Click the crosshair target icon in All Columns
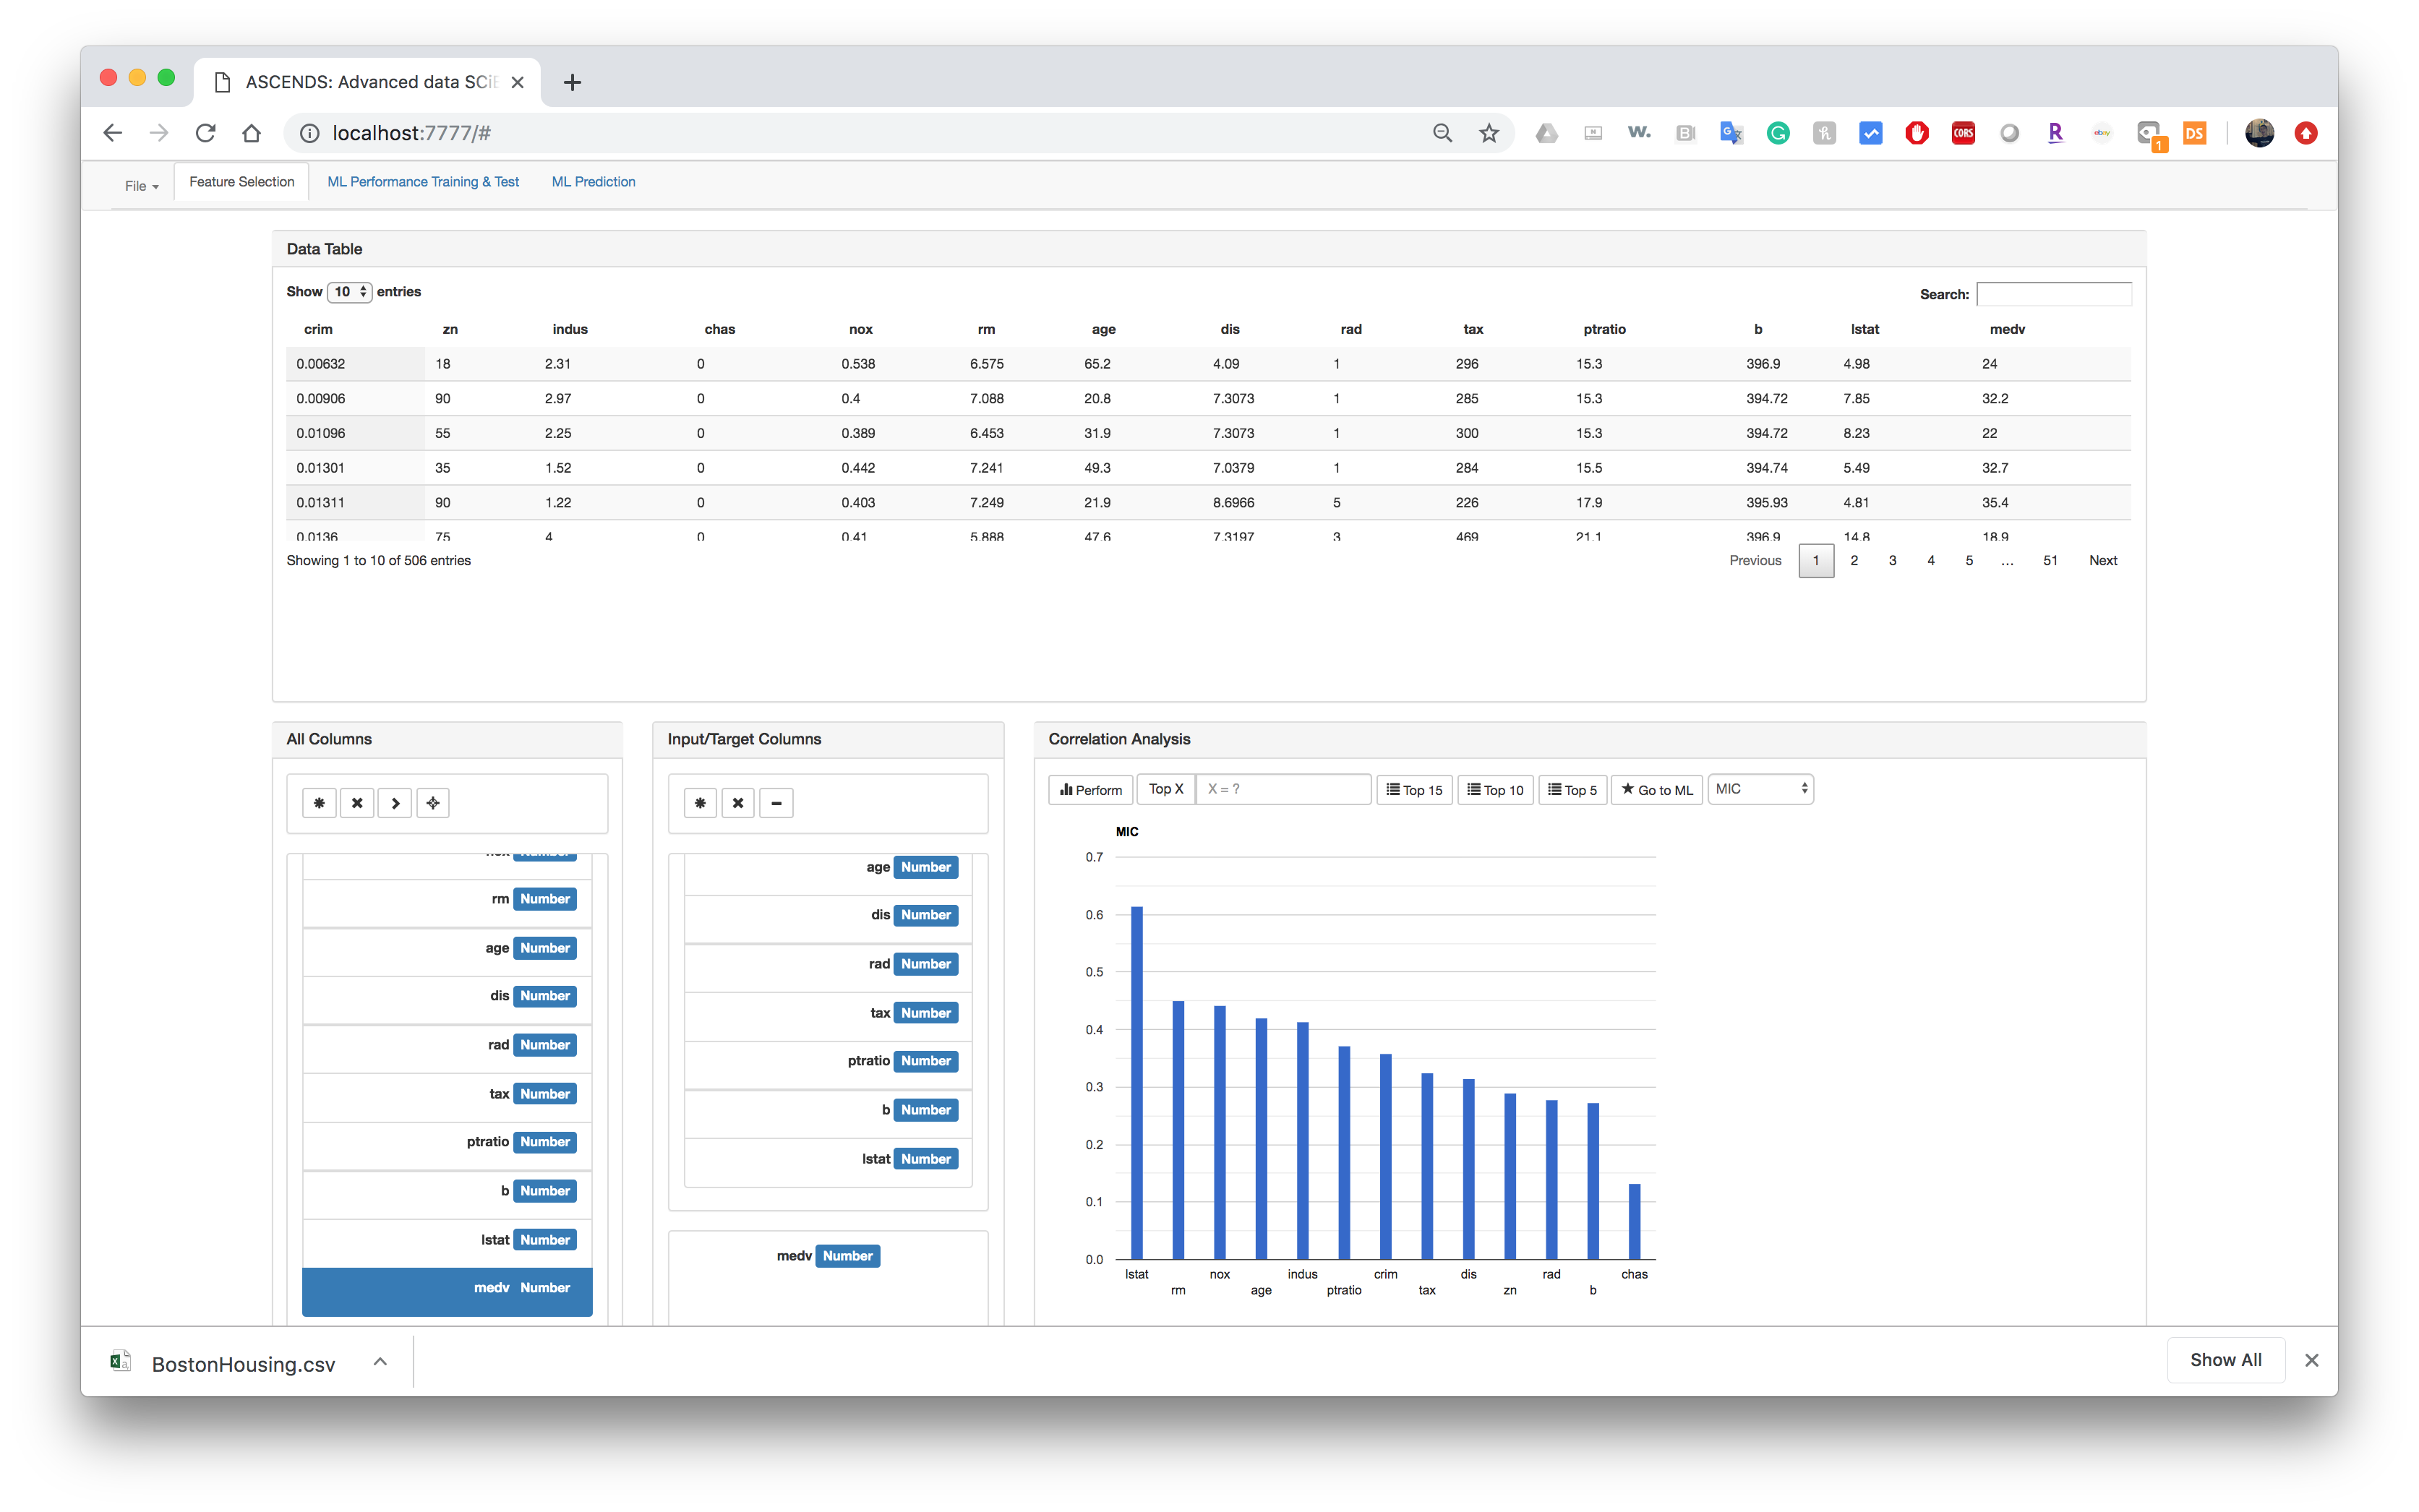Viewport: 2419px width, 1512px height. (433, 803)
